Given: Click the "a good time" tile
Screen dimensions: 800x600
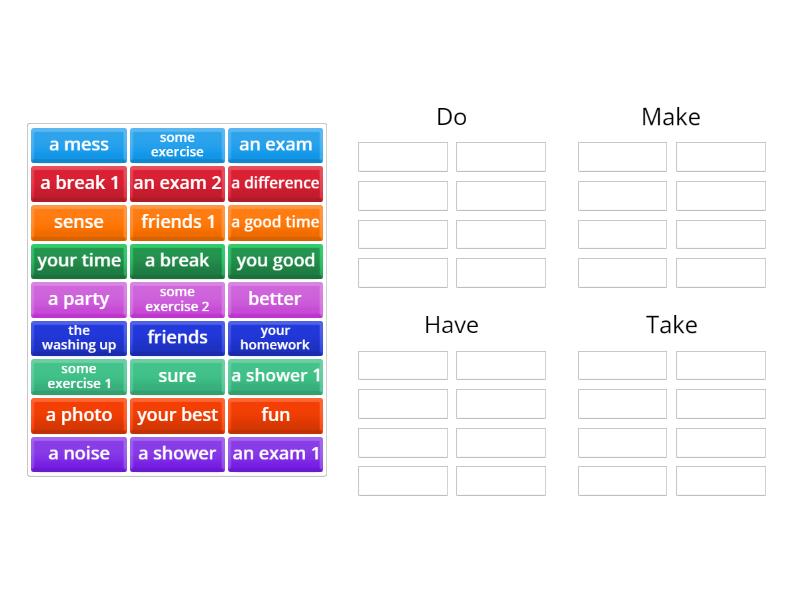Looking at the screenshot, I should [x=275, y=222].
